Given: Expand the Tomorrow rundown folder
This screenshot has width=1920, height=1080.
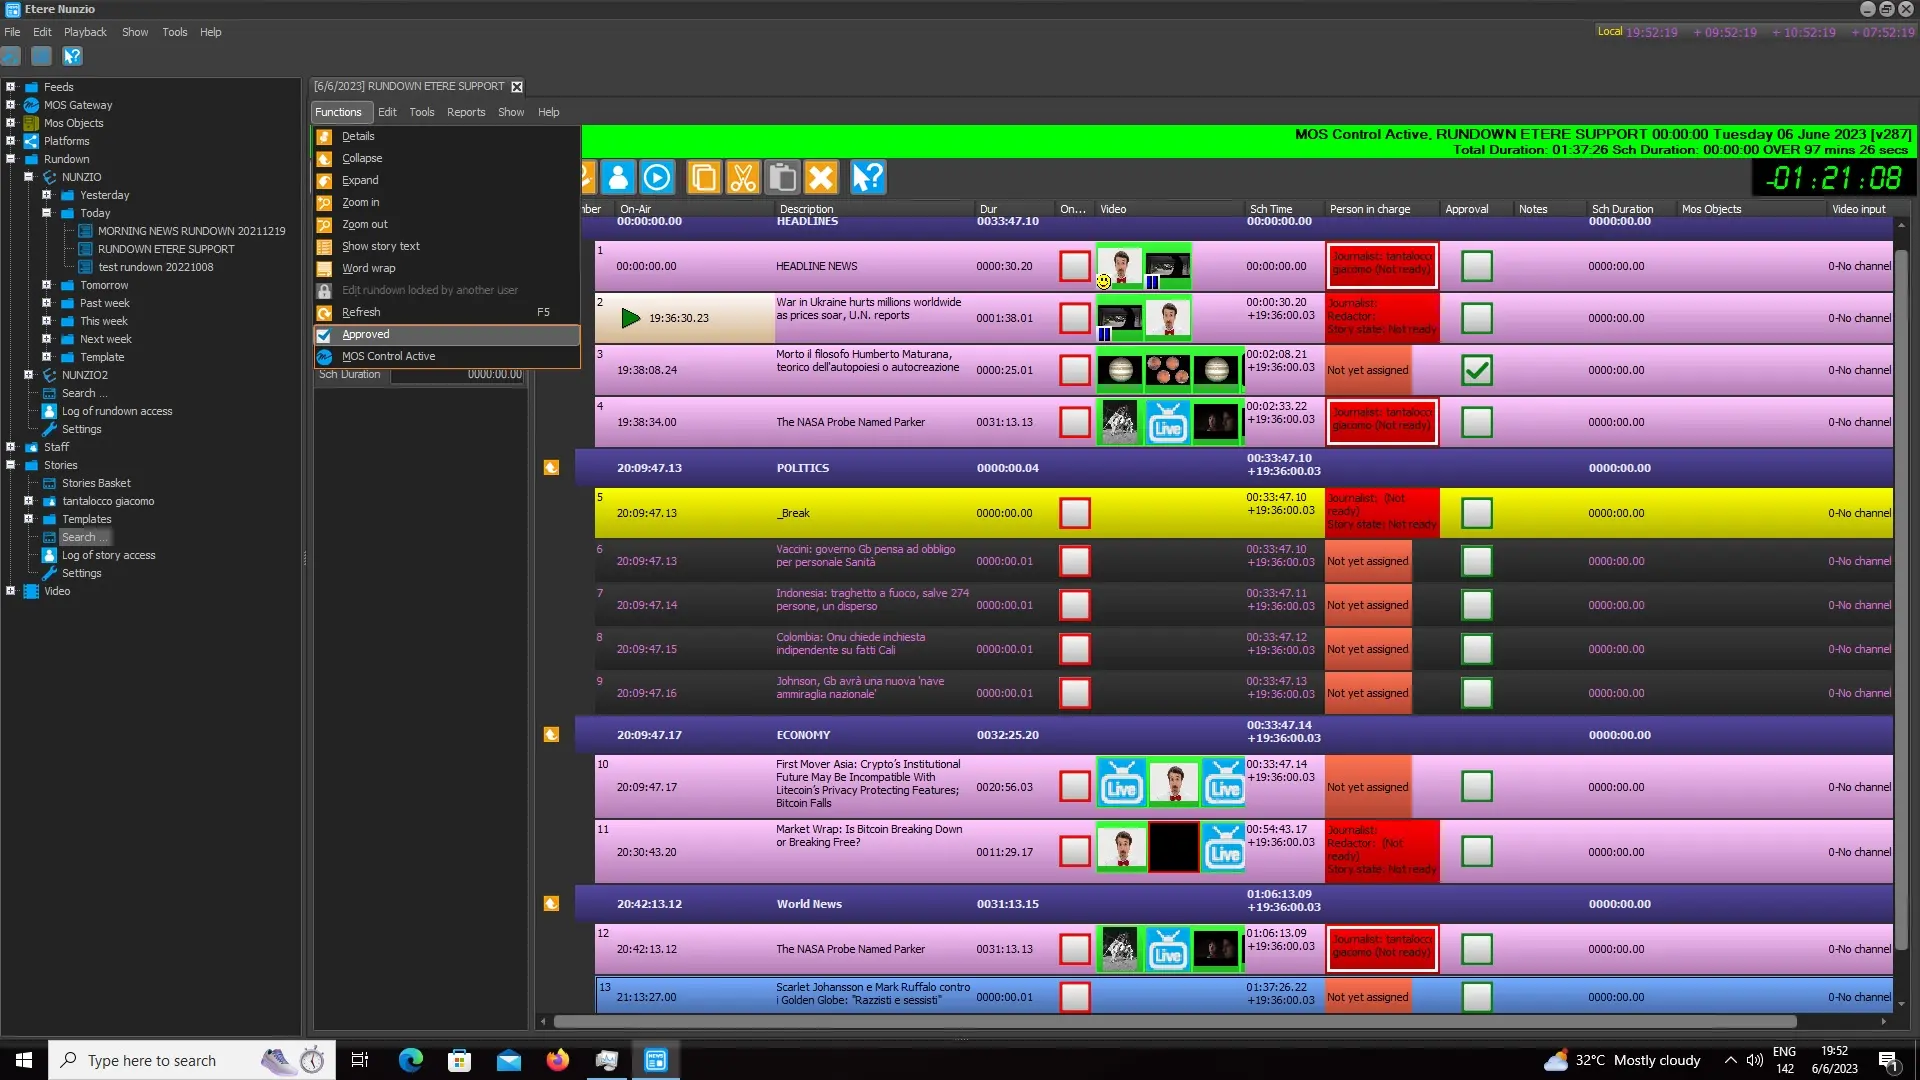Looking at the screenshot, I should (46, 285).
